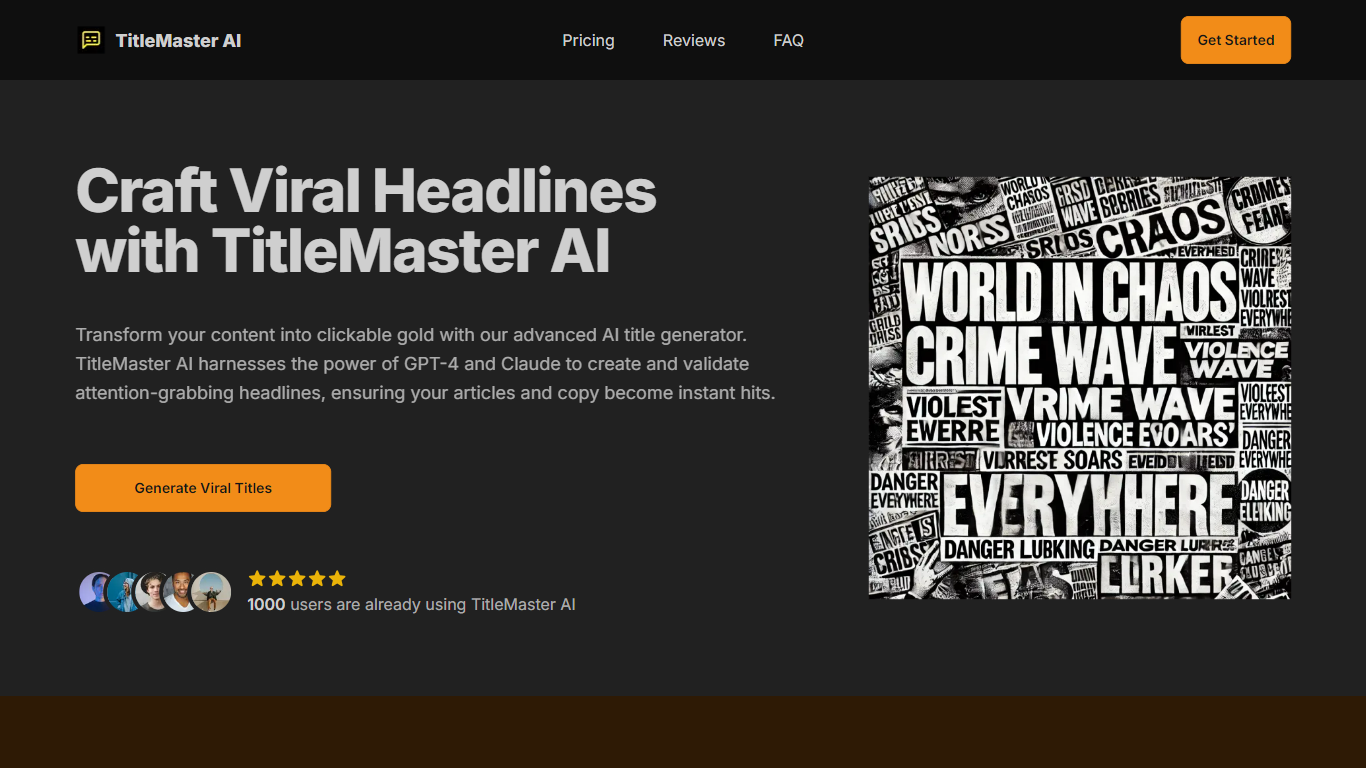Click the middle gold rating star
Screen dimensions: 1366x768
tap(297, 578)
